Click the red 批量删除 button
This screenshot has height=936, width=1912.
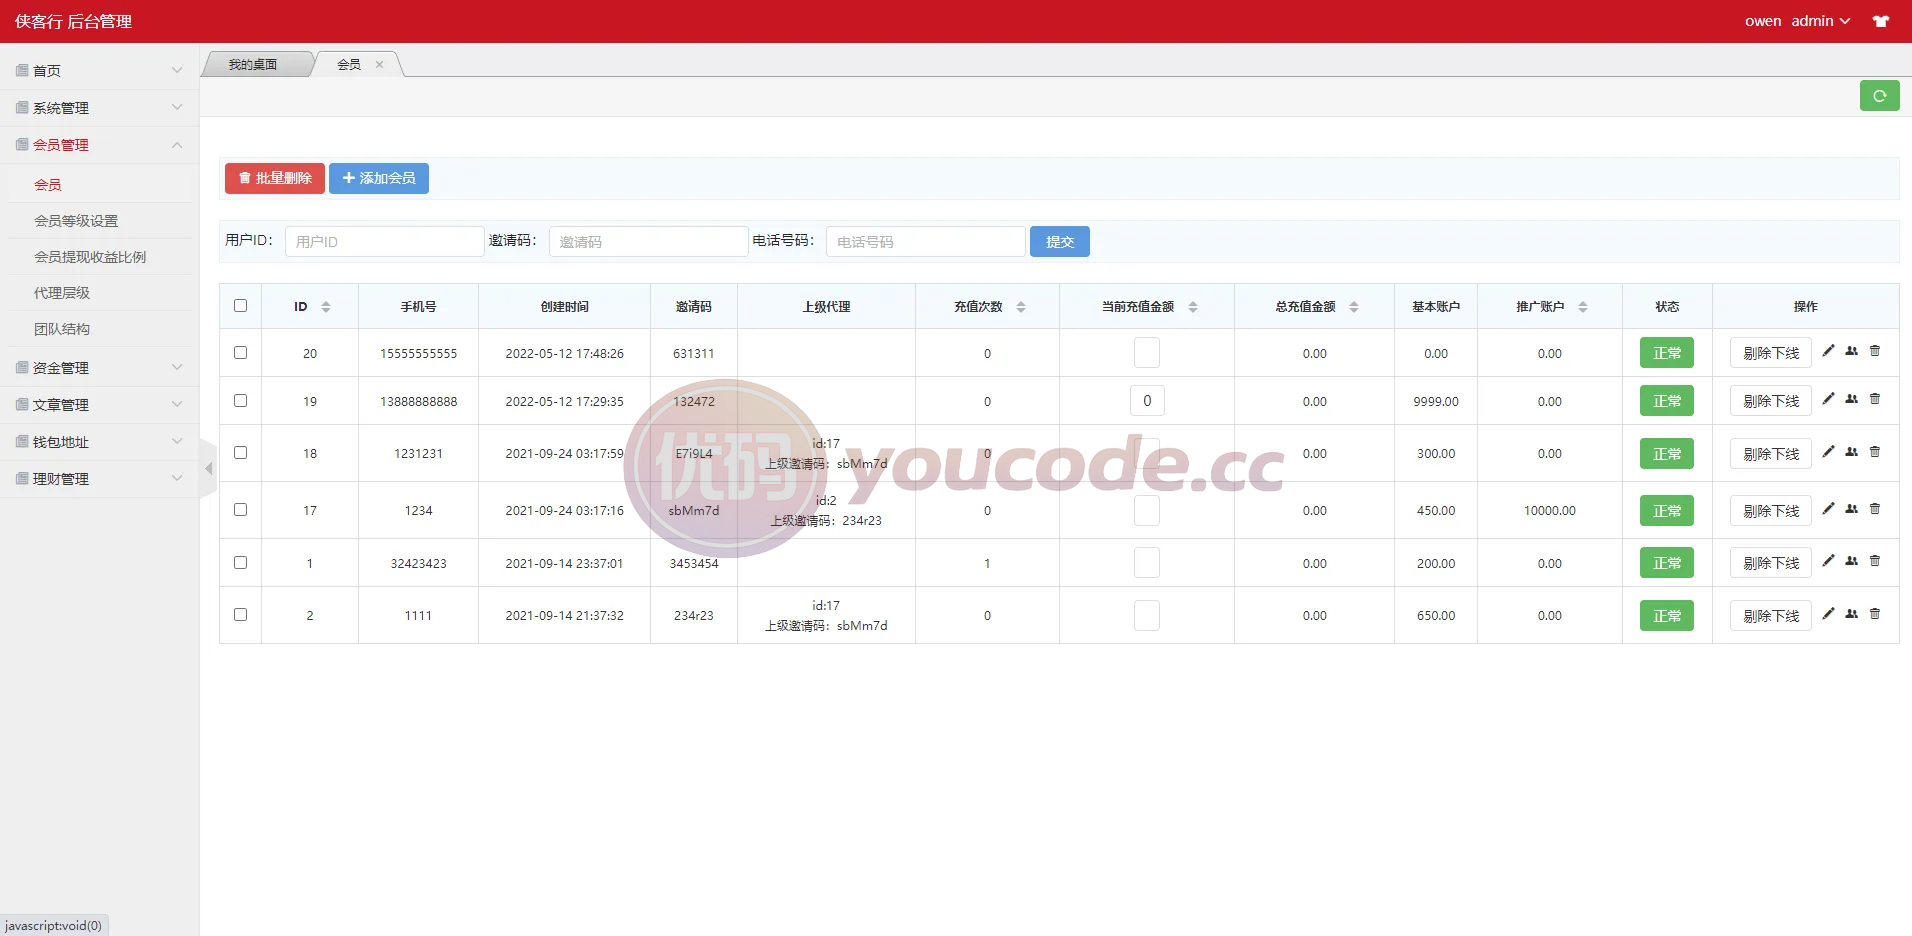coord(275,178)
